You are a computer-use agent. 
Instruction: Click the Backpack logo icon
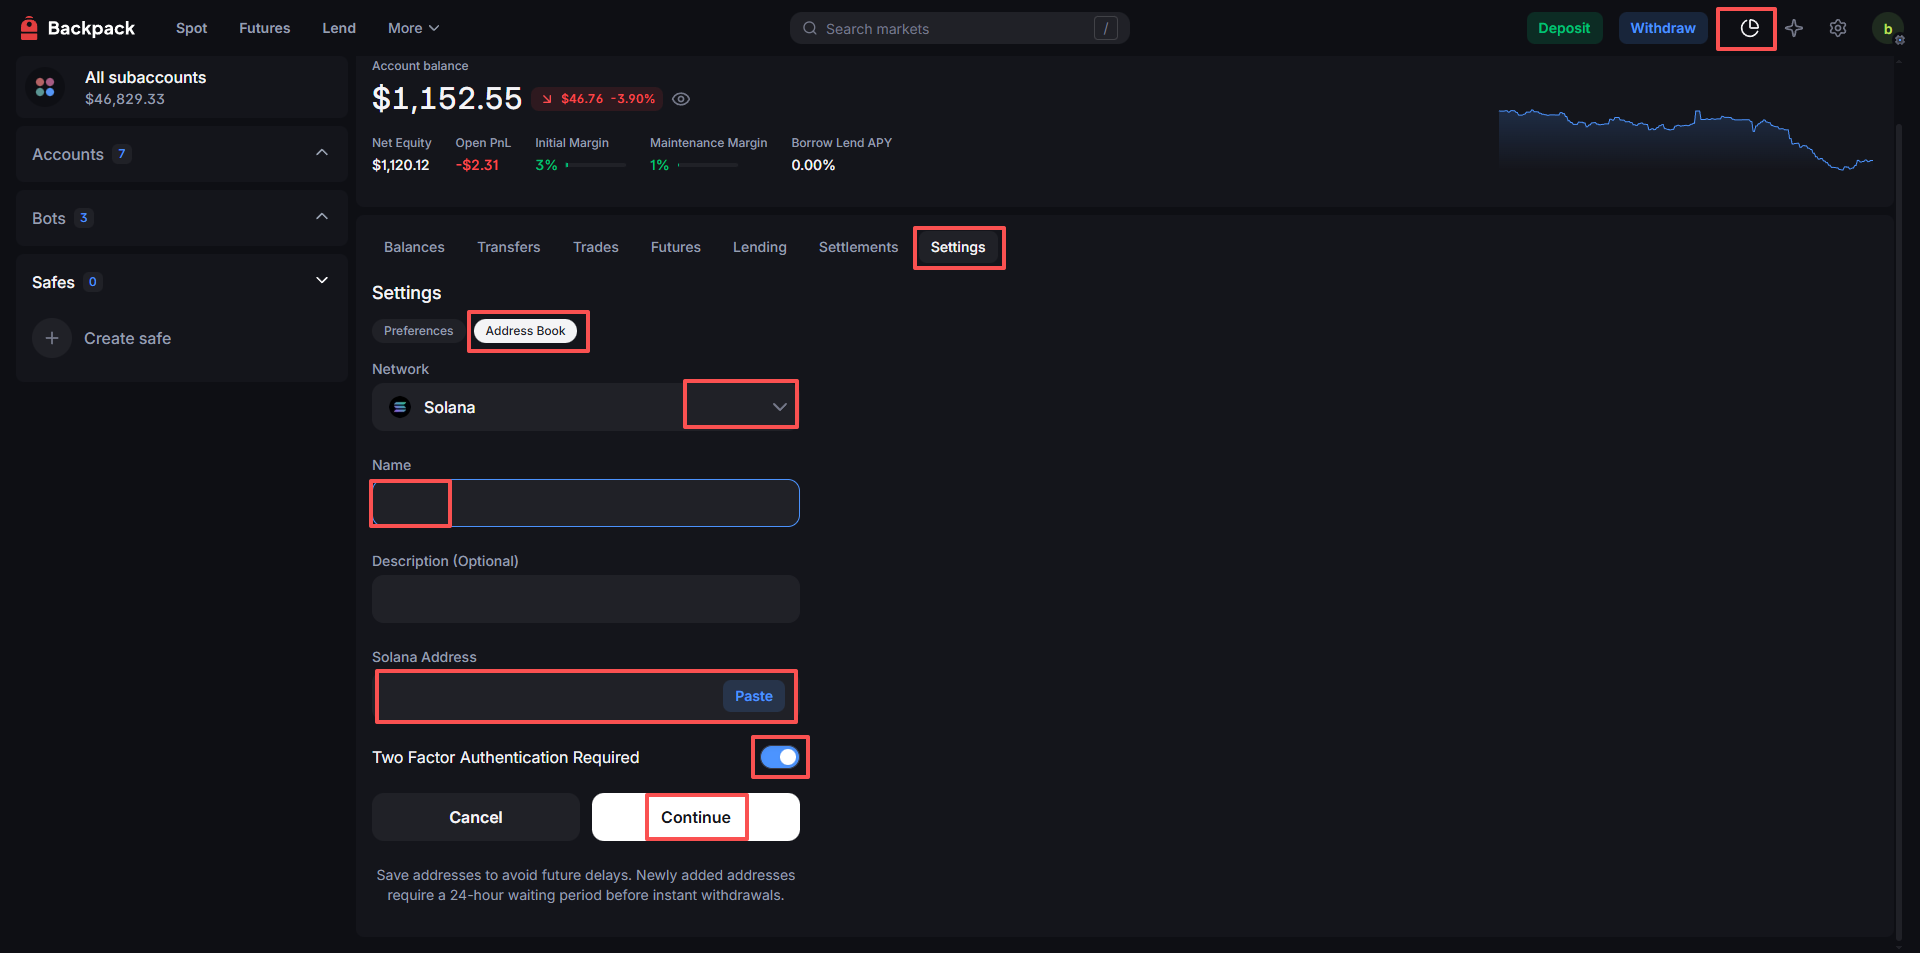(29, 28)
